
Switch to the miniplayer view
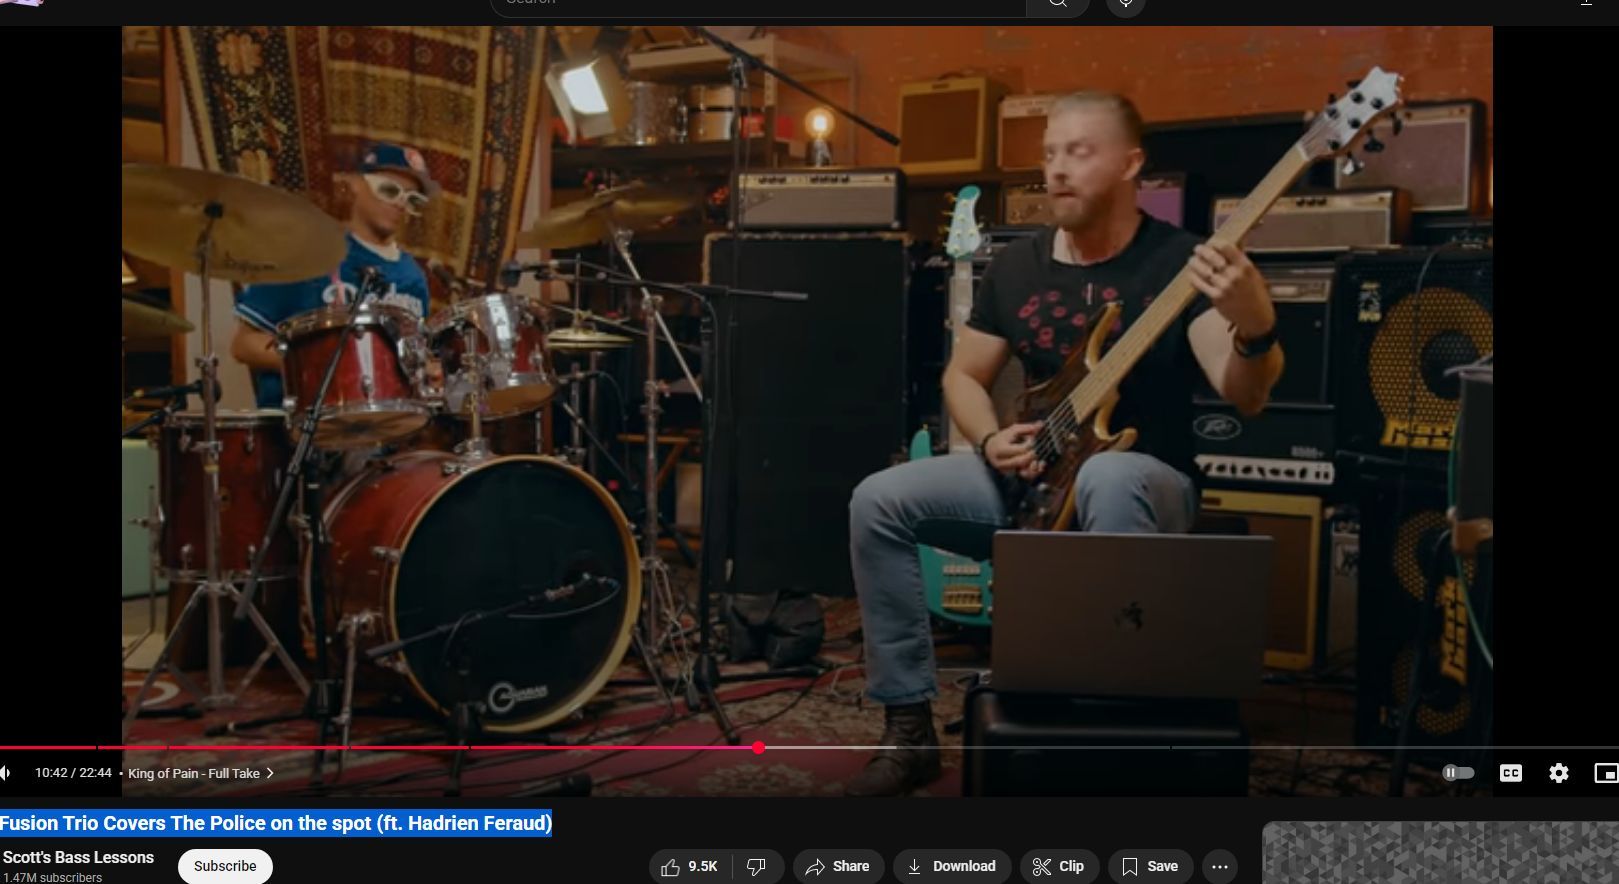point(1605,773)
